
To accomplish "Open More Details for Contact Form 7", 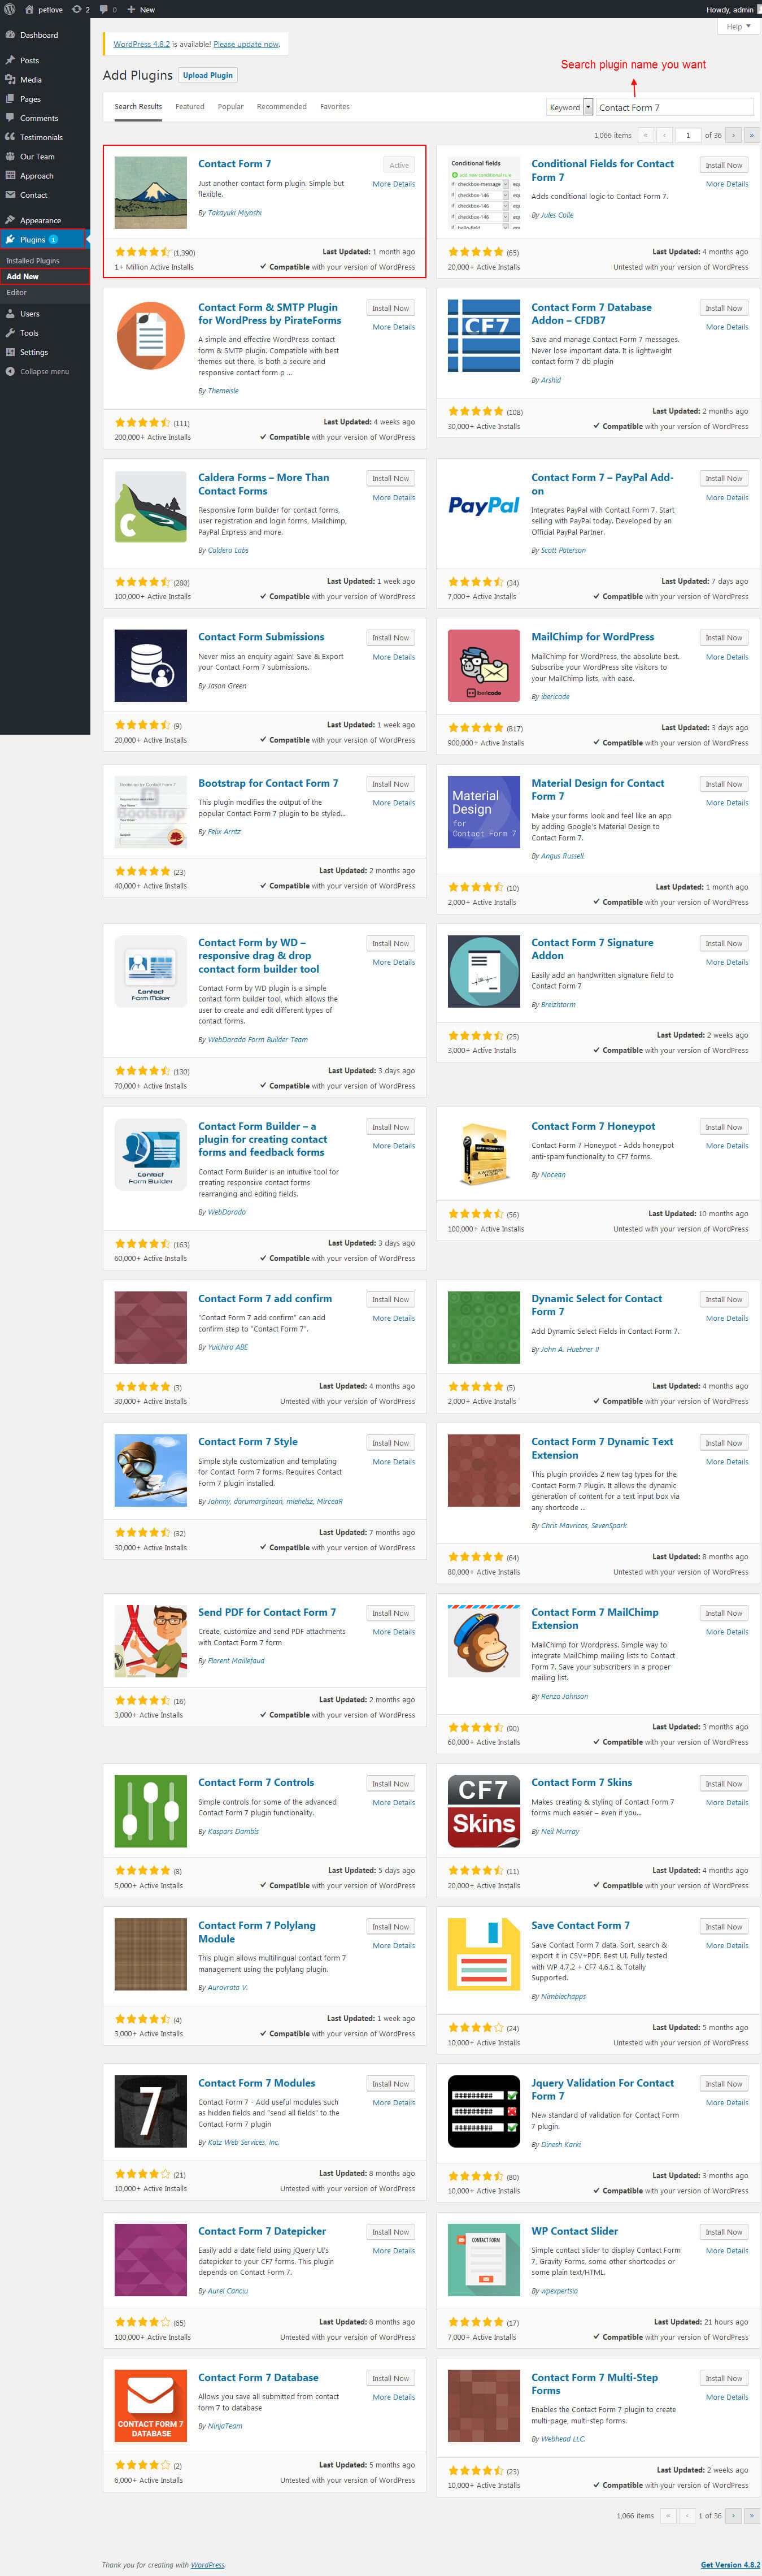I will [x=394, y=184].
